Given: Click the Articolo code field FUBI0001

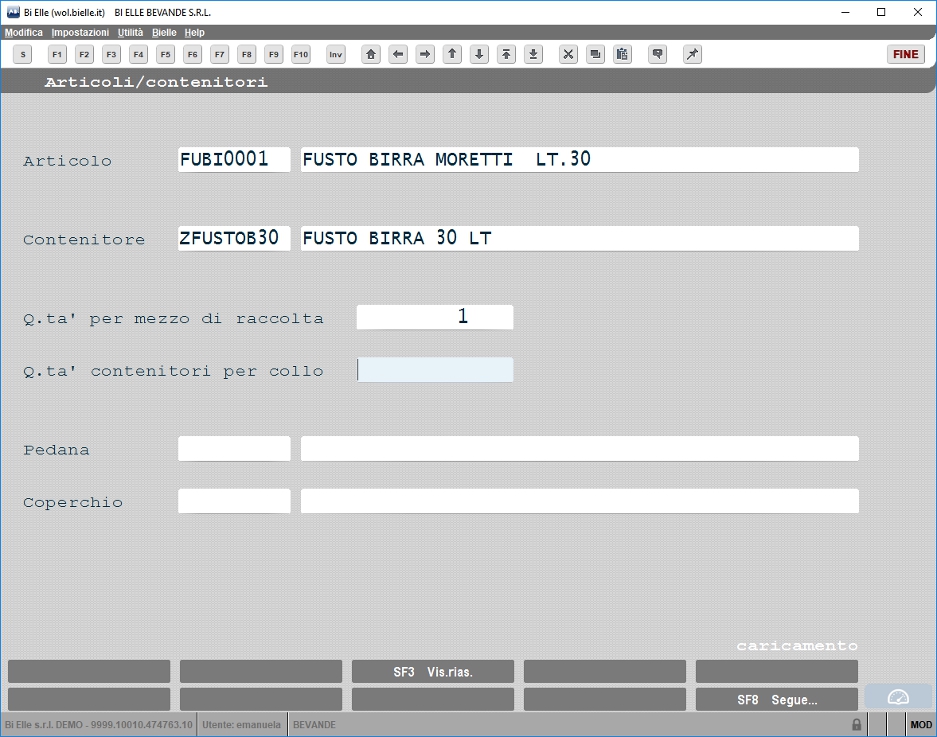Looking at the screenshot, I should pos(234,160).
